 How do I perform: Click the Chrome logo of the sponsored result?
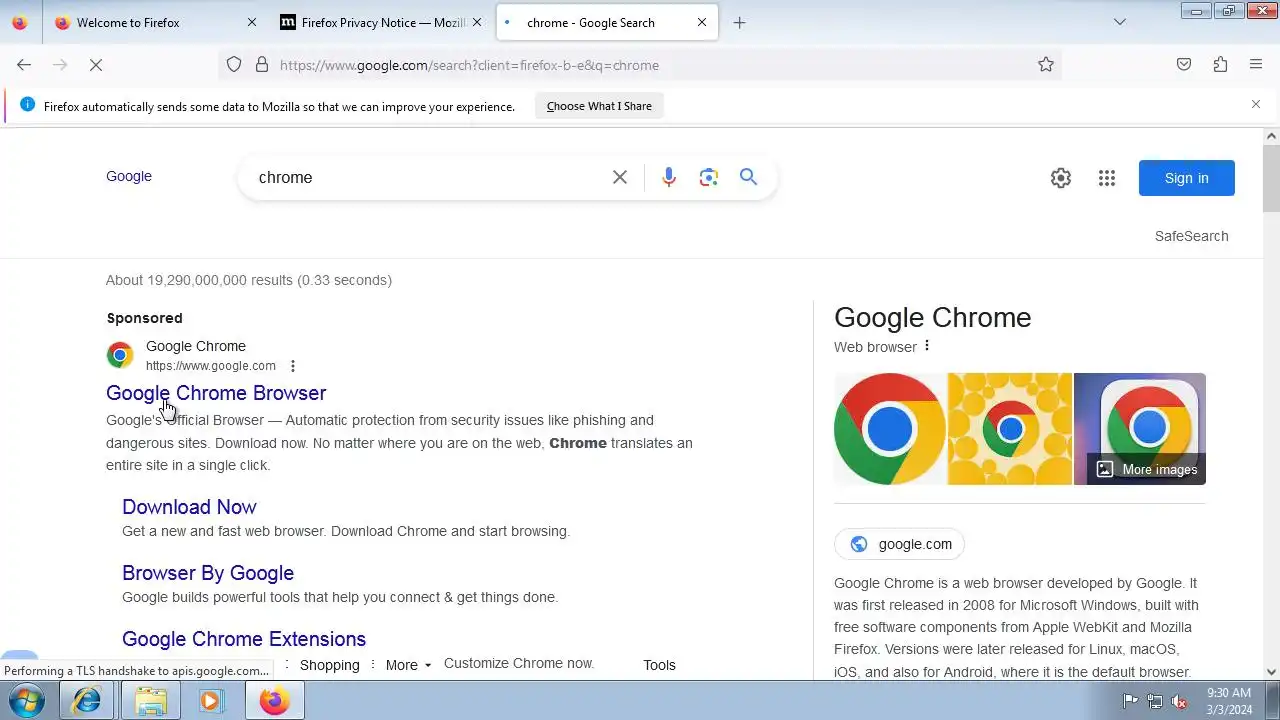pyautogui.click(x=120, y=355)
